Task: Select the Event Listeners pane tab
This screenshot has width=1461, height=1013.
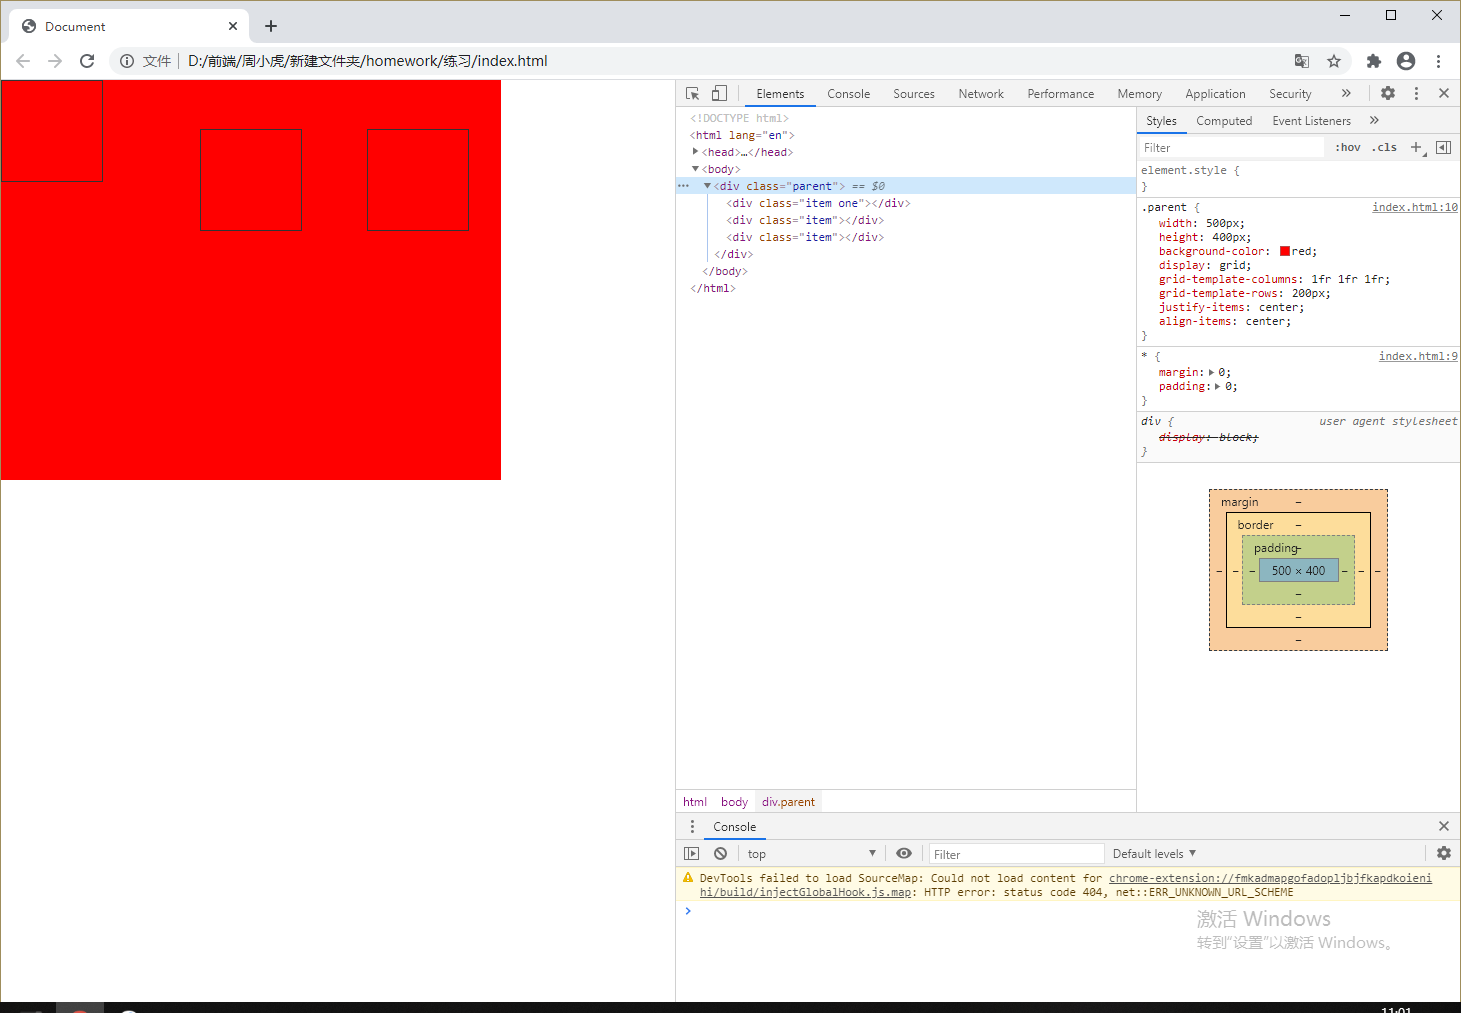Action: pyautogui.click(x=1311, y=120)
